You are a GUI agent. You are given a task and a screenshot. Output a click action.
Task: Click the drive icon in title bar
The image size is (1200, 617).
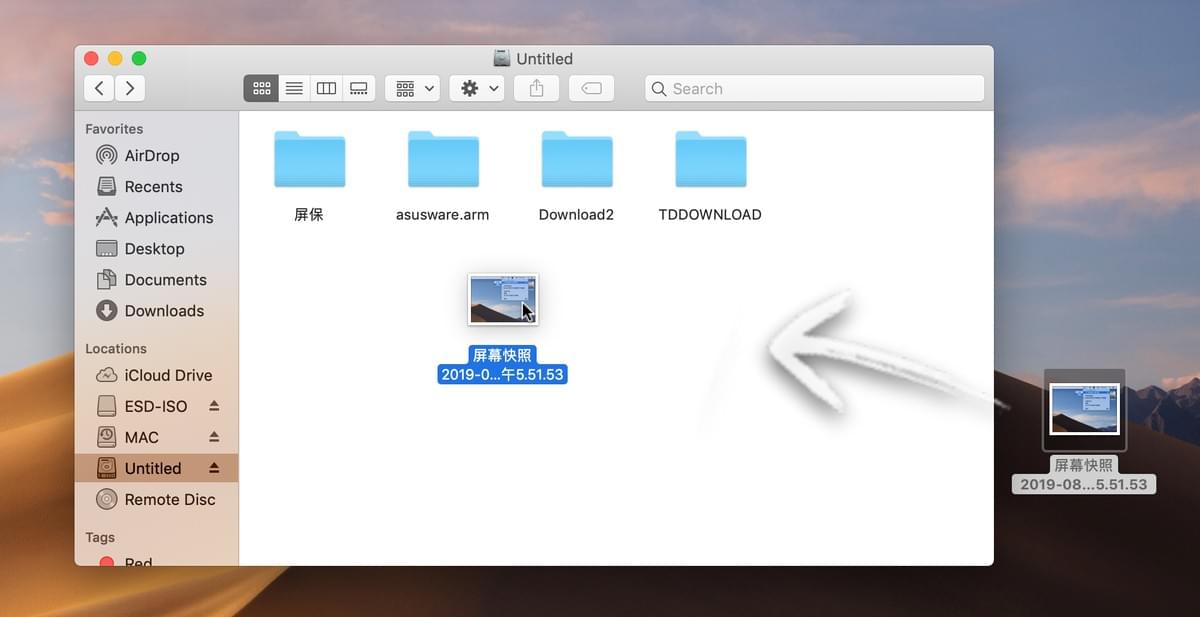pyautogui.click(x=502, y=58)
